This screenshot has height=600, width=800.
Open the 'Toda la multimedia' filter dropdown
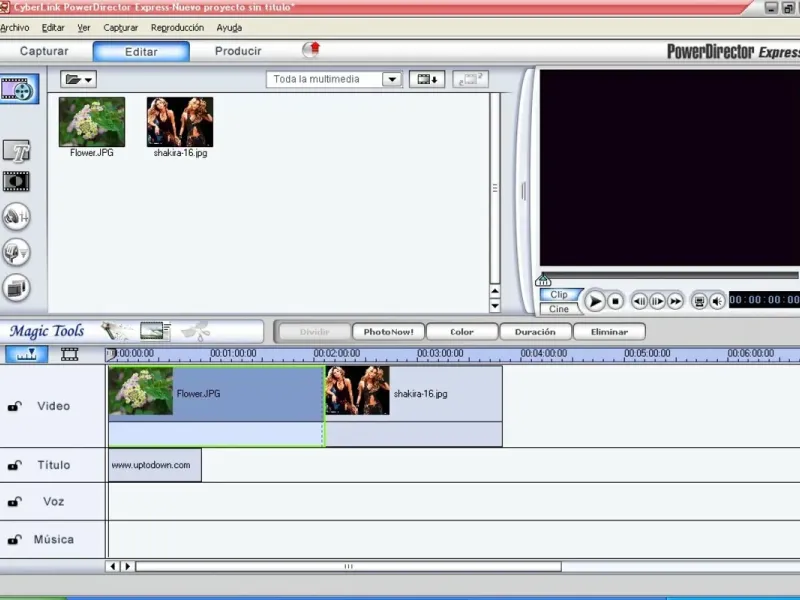[x=392, y=79]
